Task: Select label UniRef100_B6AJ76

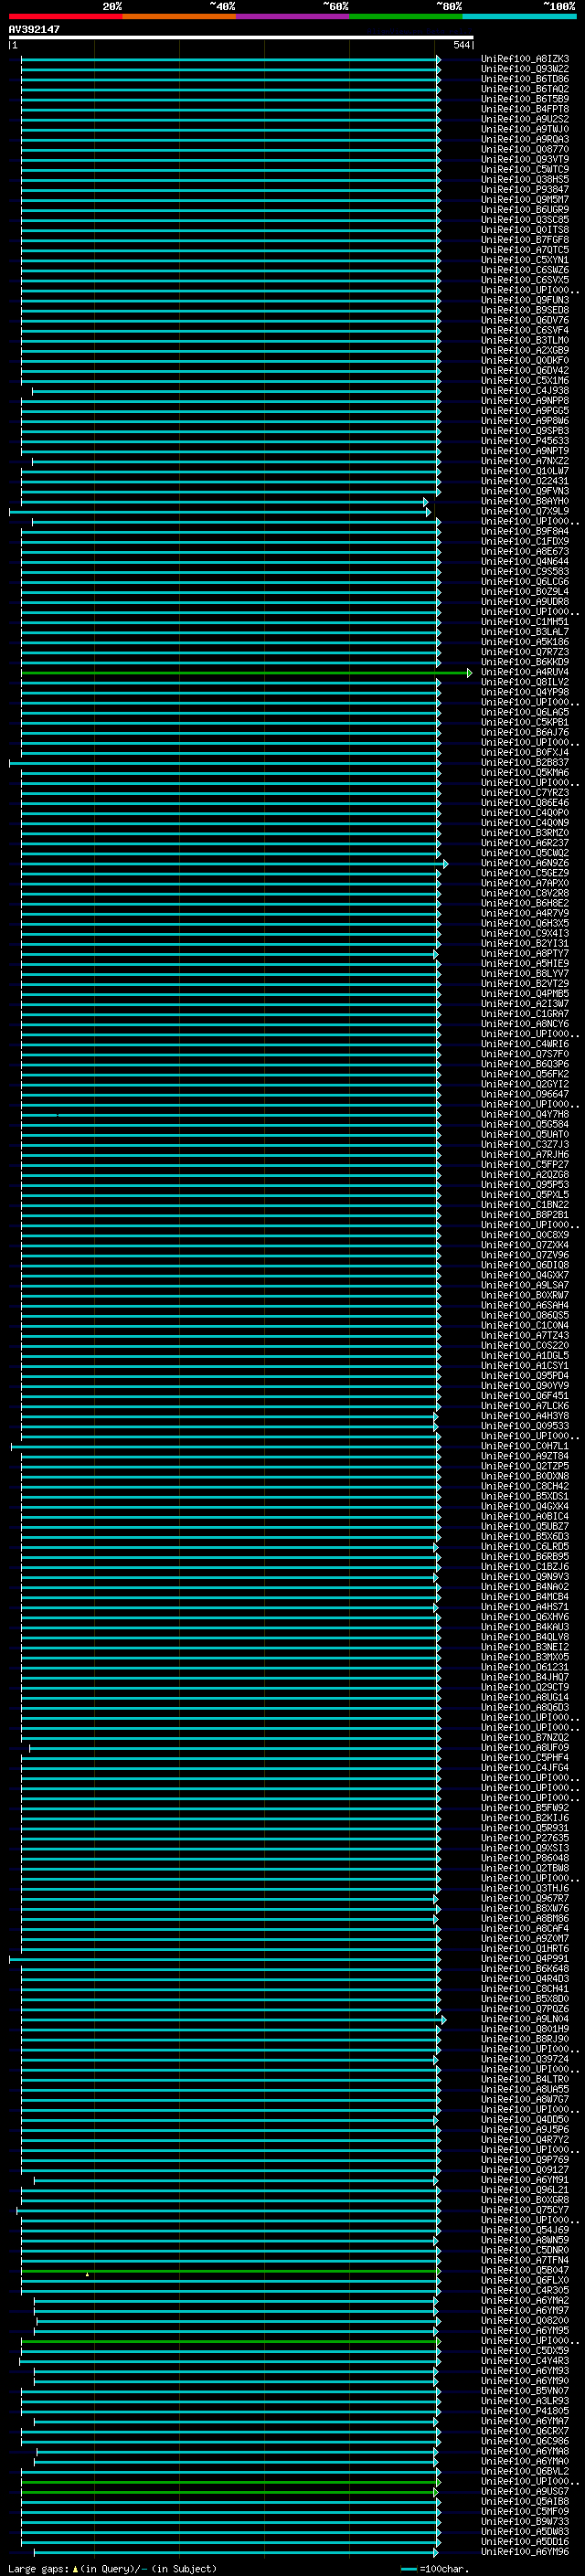Action: tap(525, 732)
